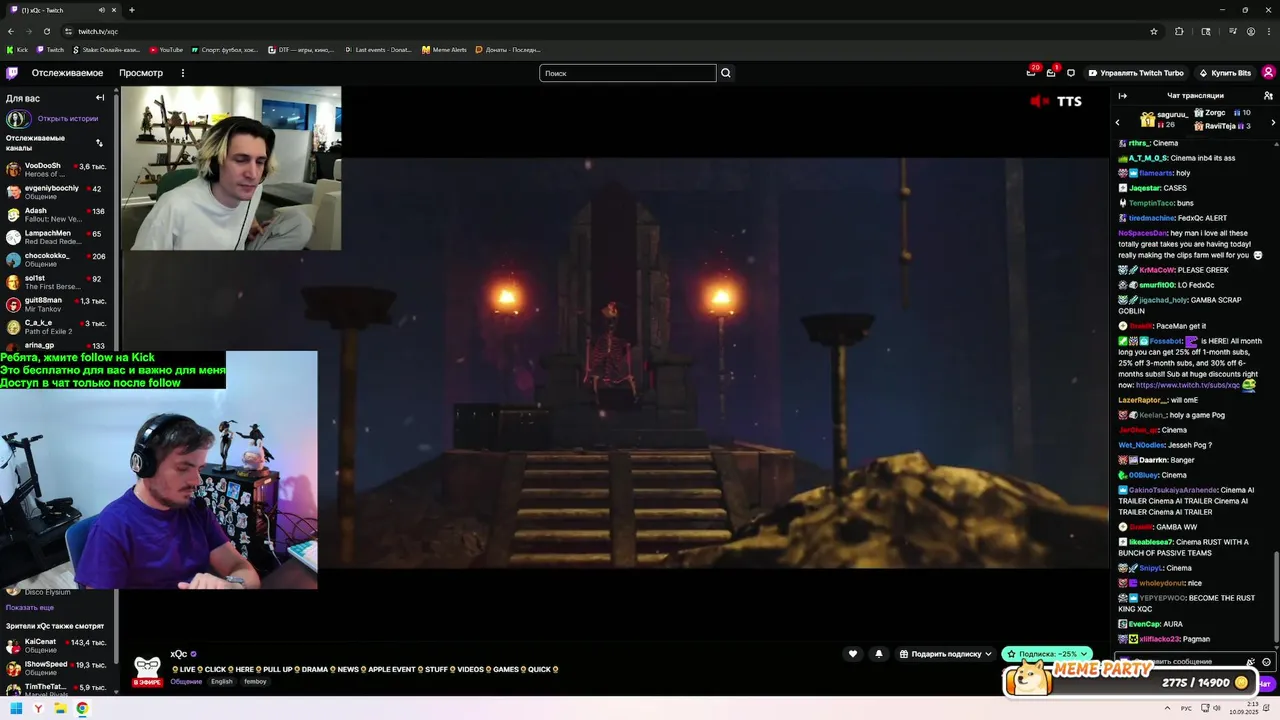This screenshot has height=720, width=1280.
Task: Open Prime loot crown with 20 badge
Action: [1031, 72]
